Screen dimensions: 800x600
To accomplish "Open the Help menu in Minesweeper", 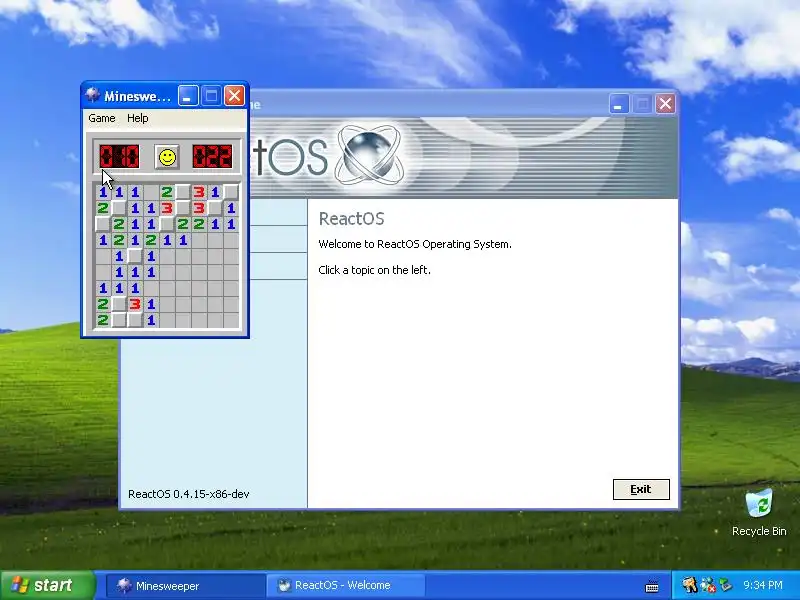I will 138,118.
